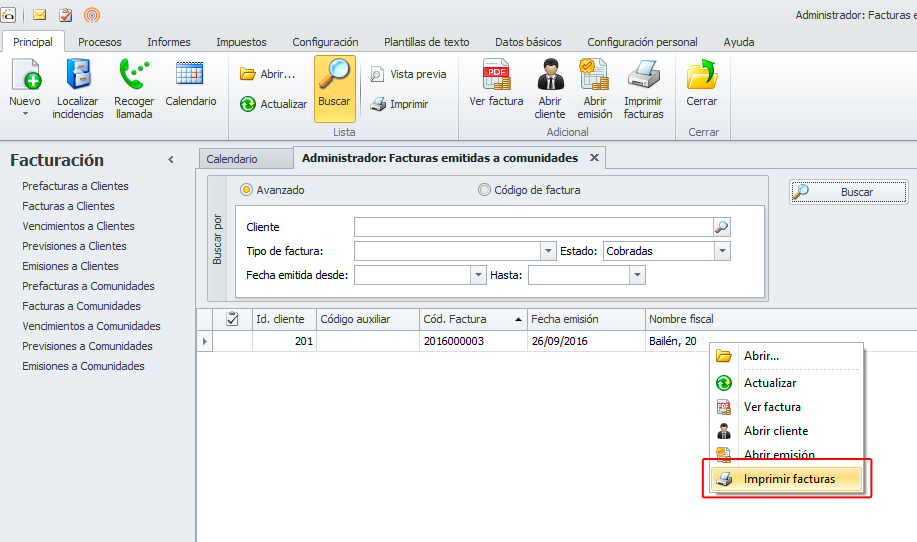Open the Impuestos ribbon tab
This screenshot has width=917, height=542.
pos(242,42)
